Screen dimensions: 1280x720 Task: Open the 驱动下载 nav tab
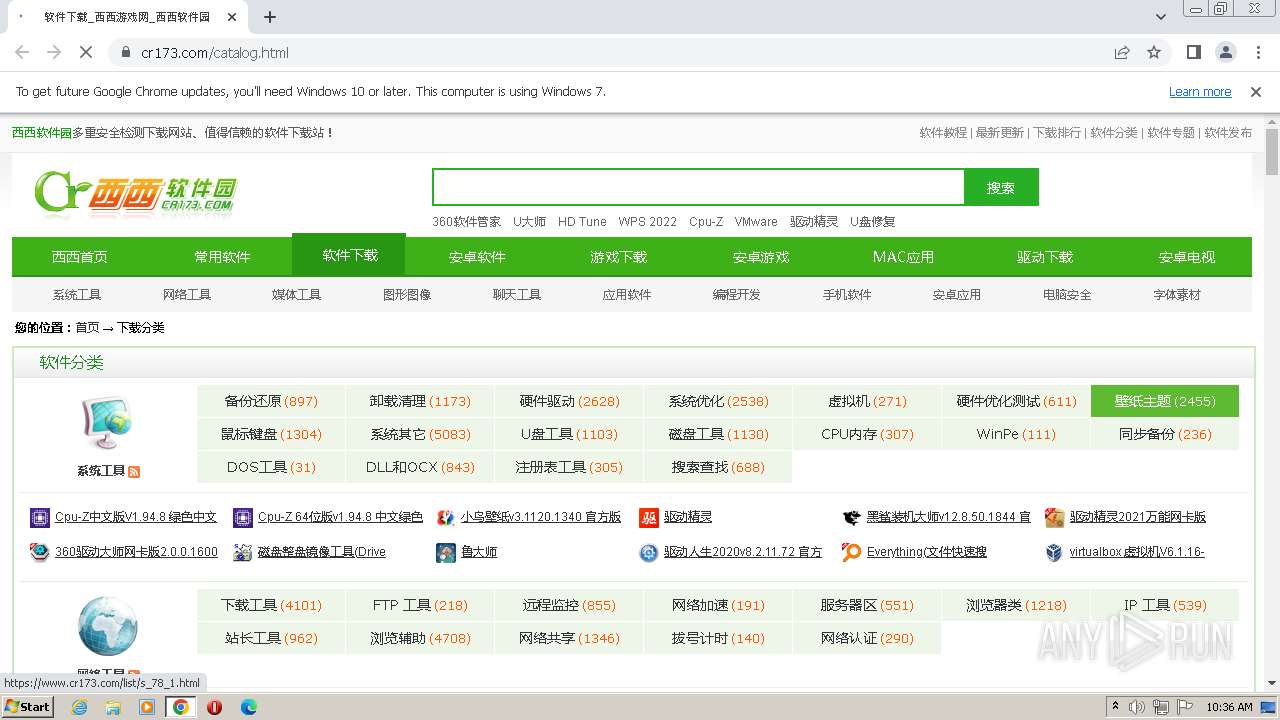(x=1045, y=257)
